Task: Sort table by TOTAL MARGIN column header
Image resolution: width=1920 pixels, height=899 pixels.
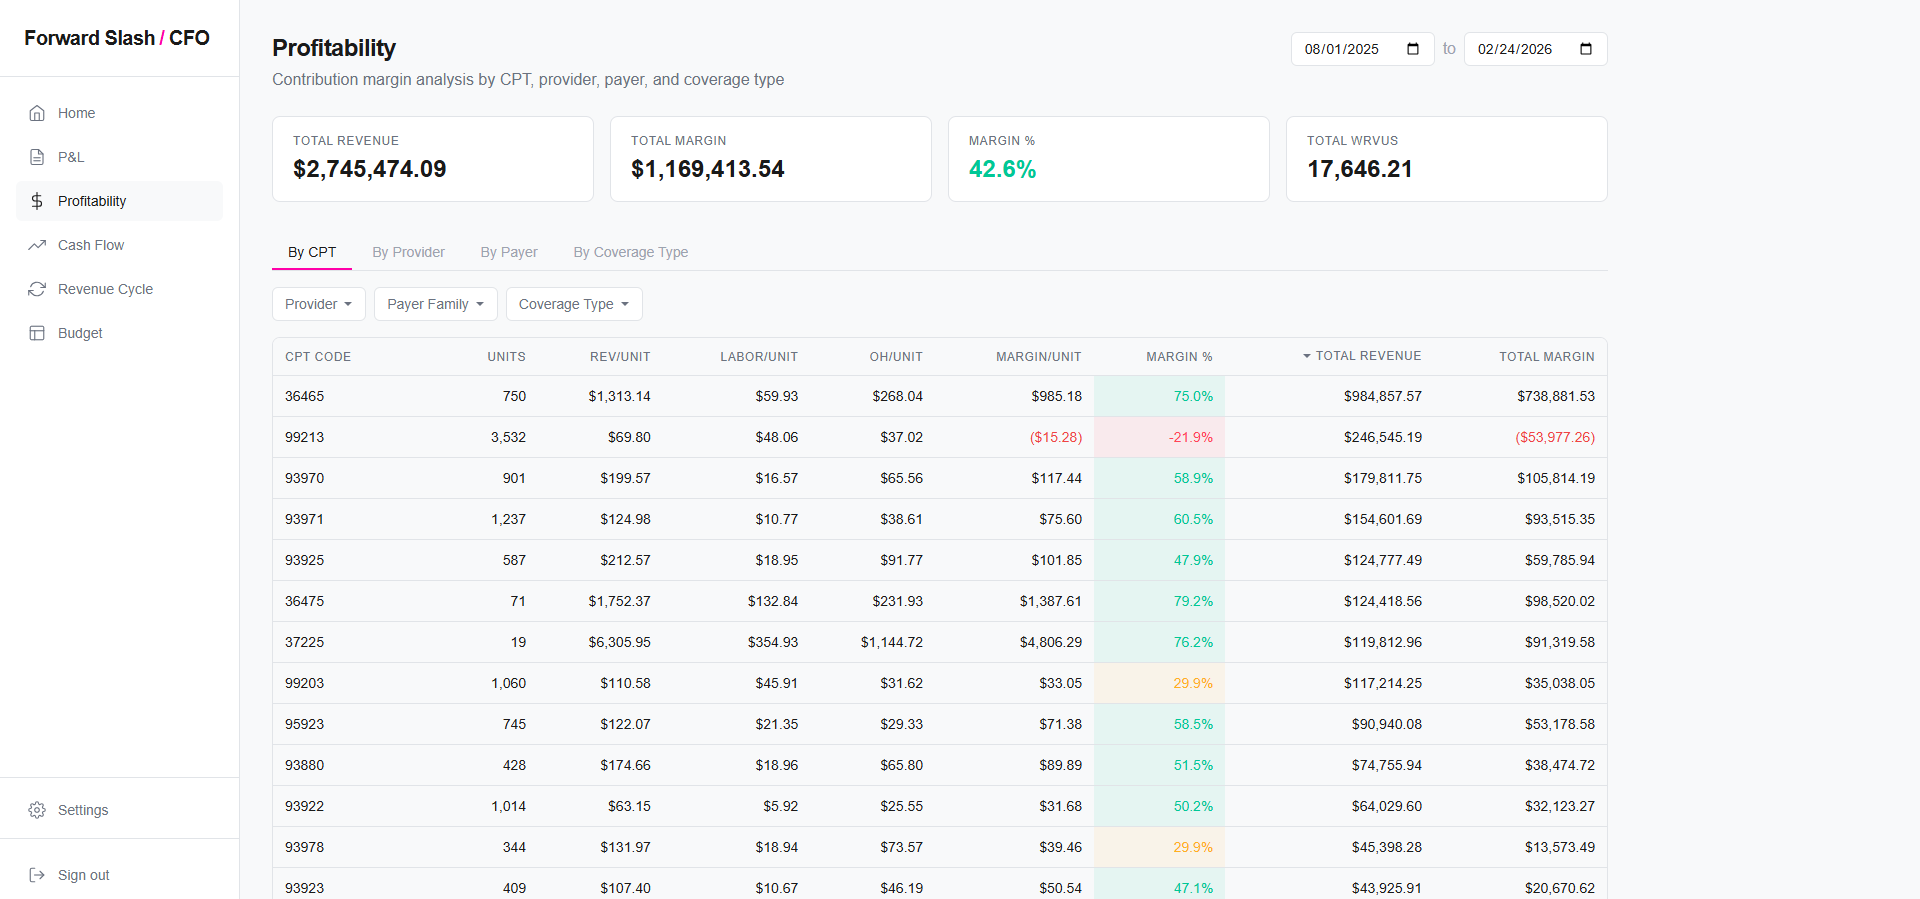Action: click(1547, 357)
